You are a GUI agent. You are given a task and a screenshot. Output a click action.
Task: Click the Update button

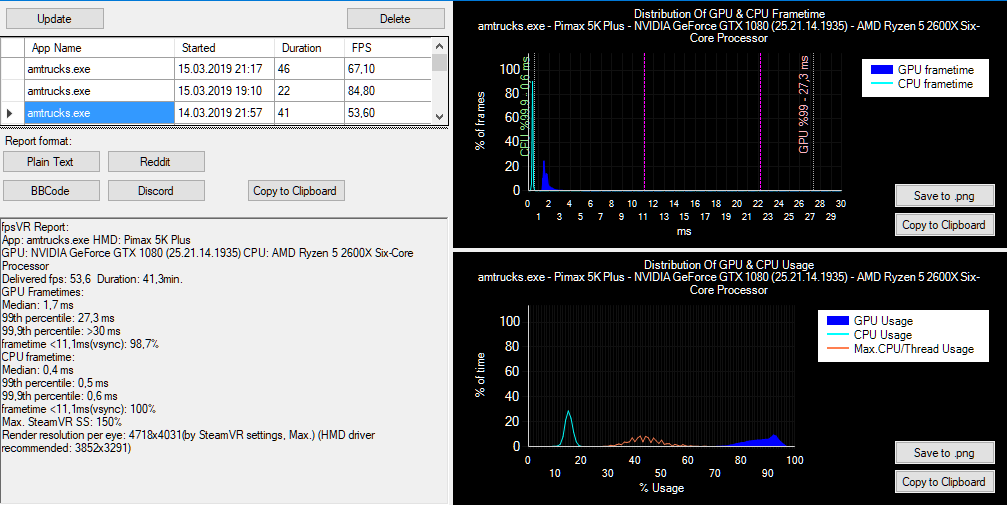55,19
